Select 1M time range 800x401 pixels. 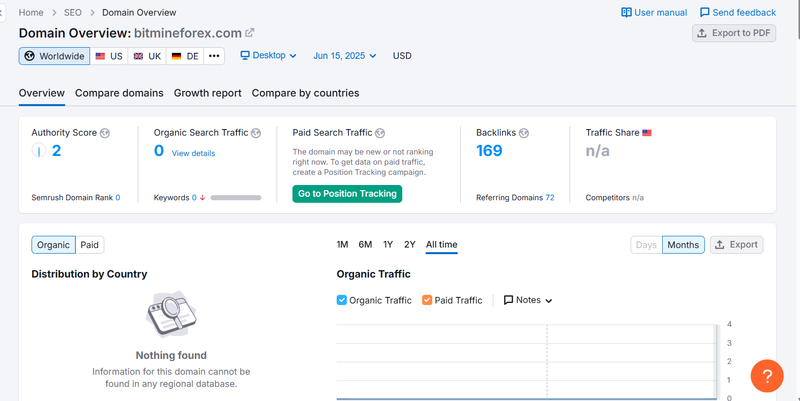(342, 244)
